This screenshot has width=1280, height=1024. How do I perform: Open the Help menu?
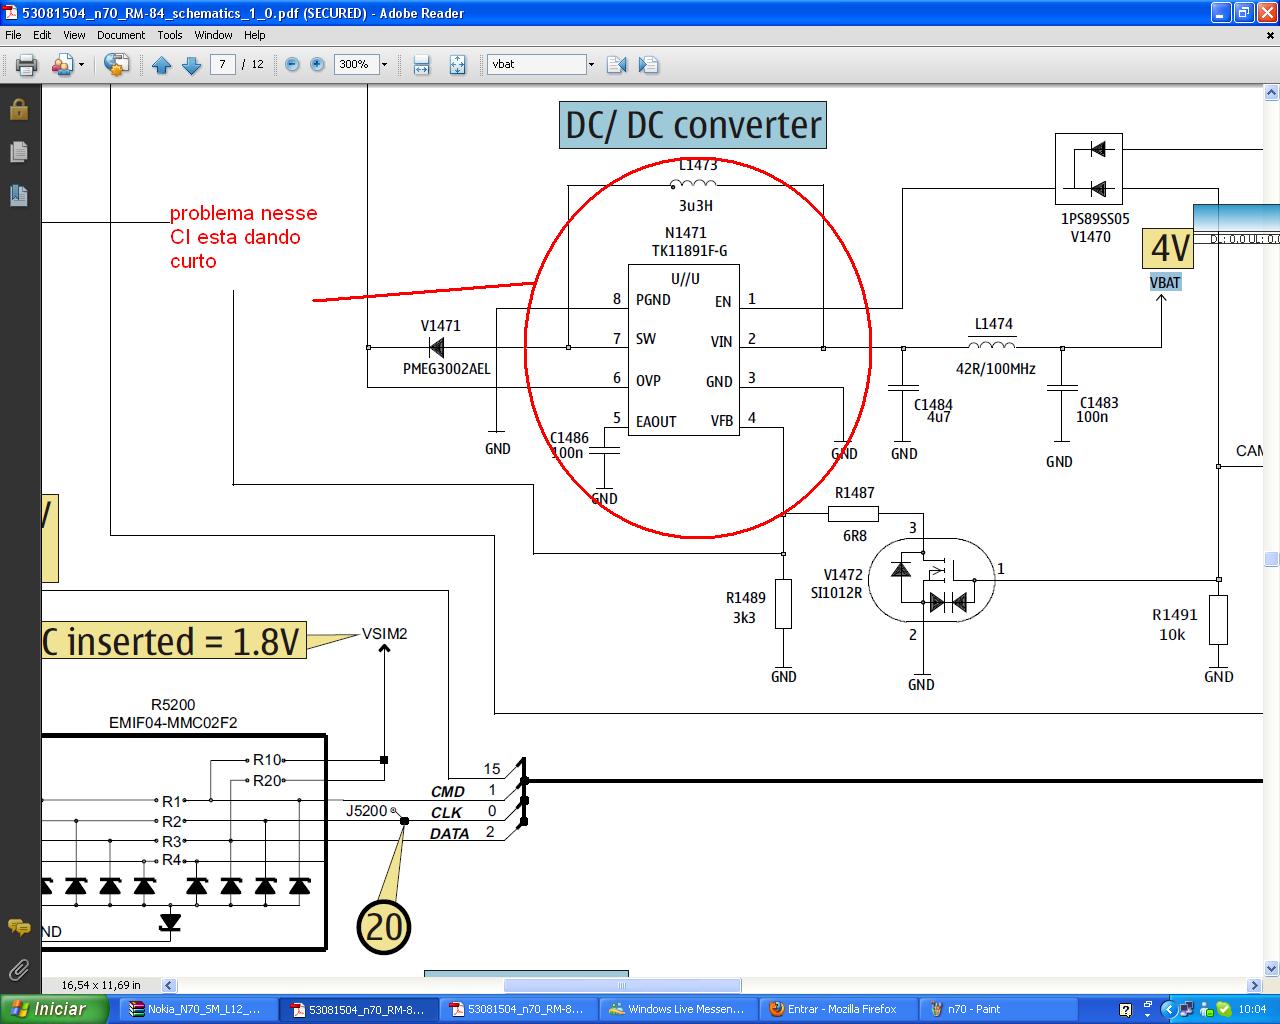pos(255,35)
